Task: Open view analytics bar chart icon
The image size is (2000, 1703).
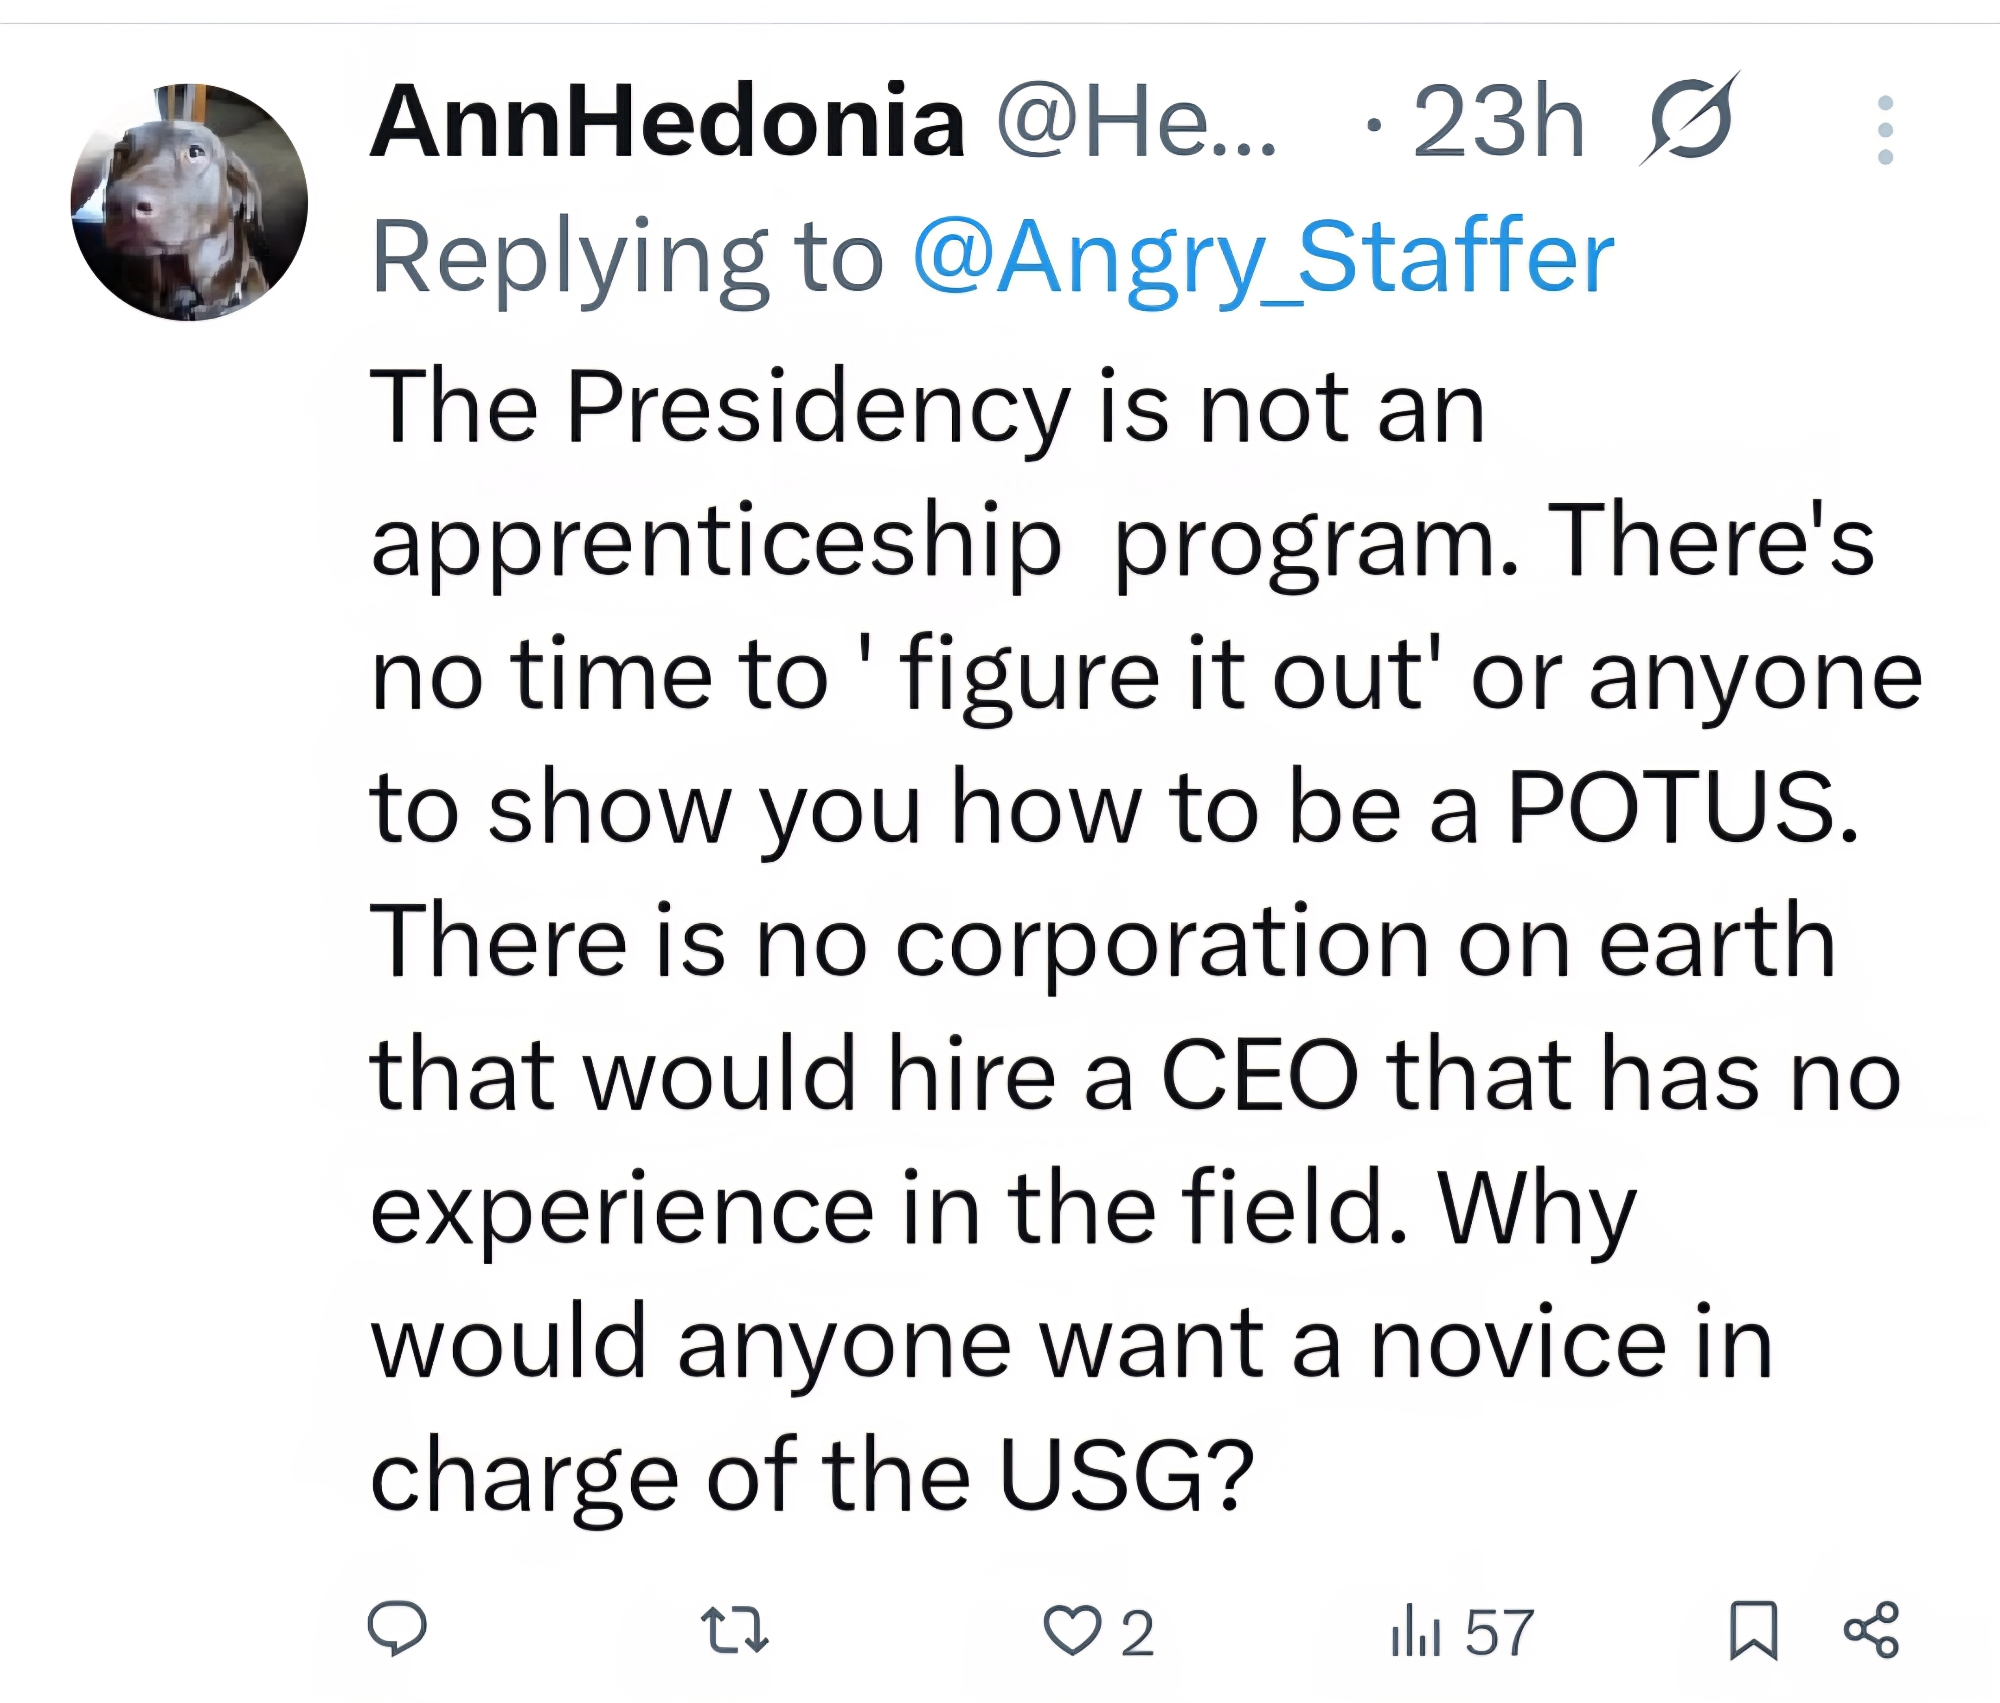Action: (x=1415, y=1631)
